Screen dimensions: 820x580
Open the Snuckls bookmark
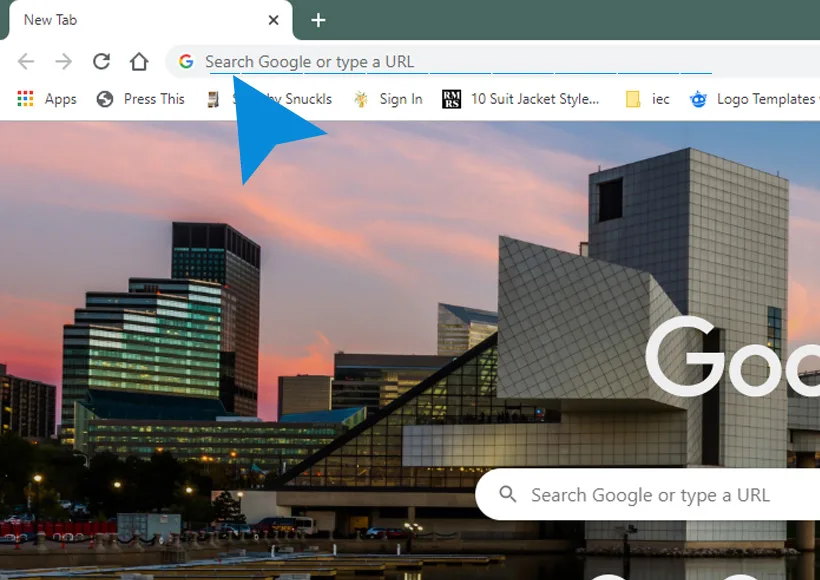coord(282,99)
